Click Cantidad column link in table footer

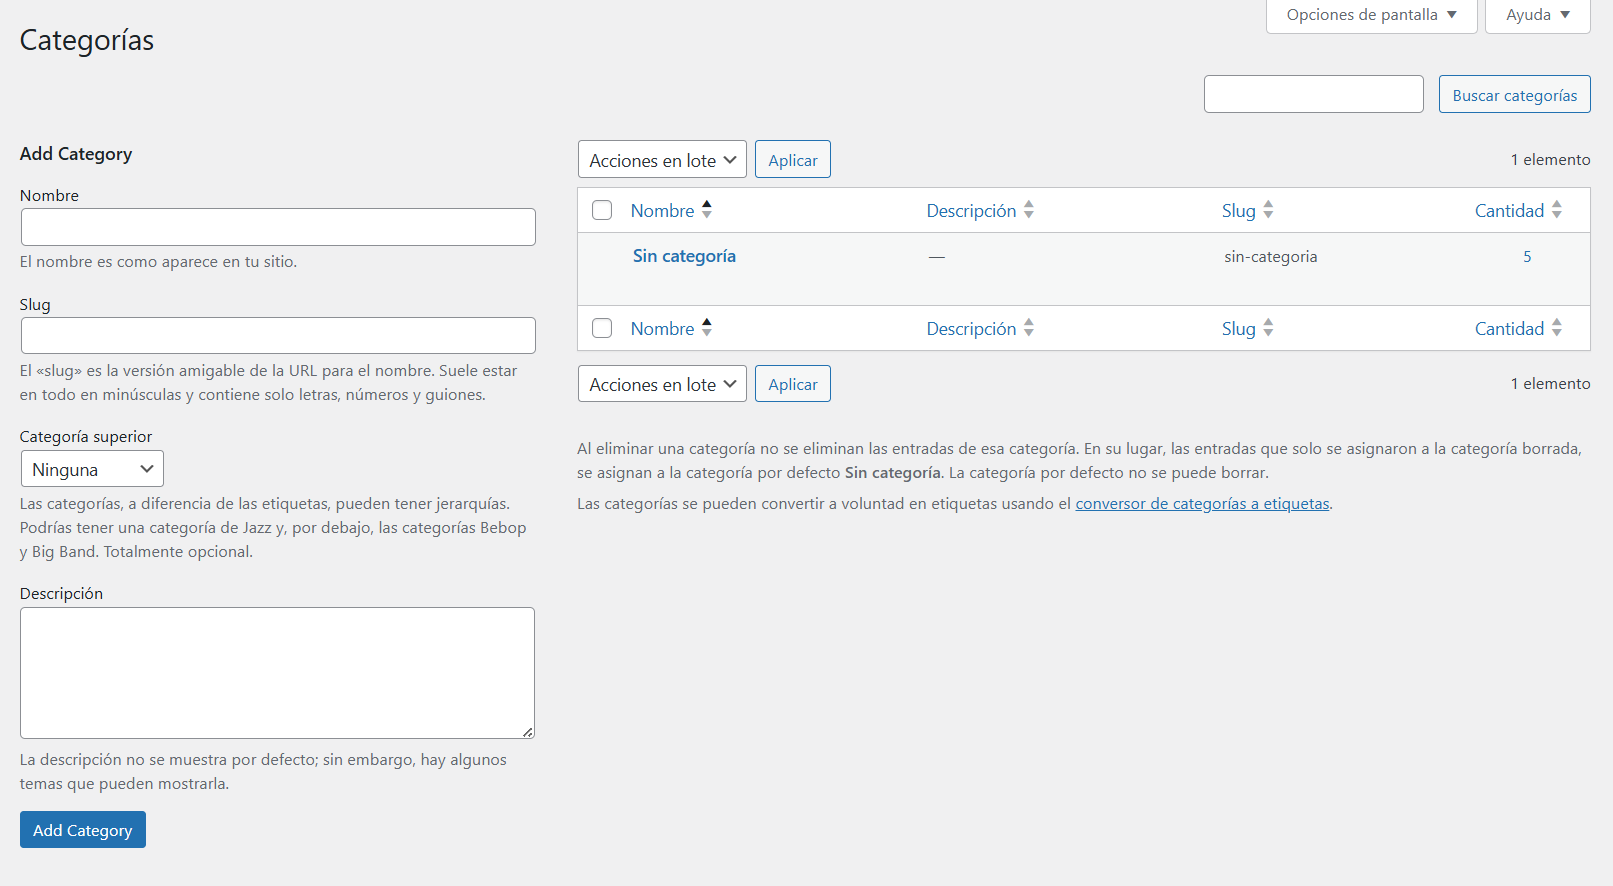point(1509,329)
